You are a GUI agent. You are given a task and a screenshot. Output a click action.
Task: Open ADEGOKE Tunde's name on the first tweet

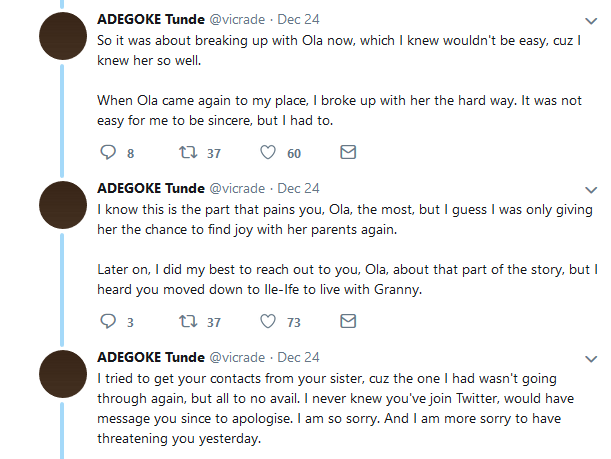tap(151, 19)
